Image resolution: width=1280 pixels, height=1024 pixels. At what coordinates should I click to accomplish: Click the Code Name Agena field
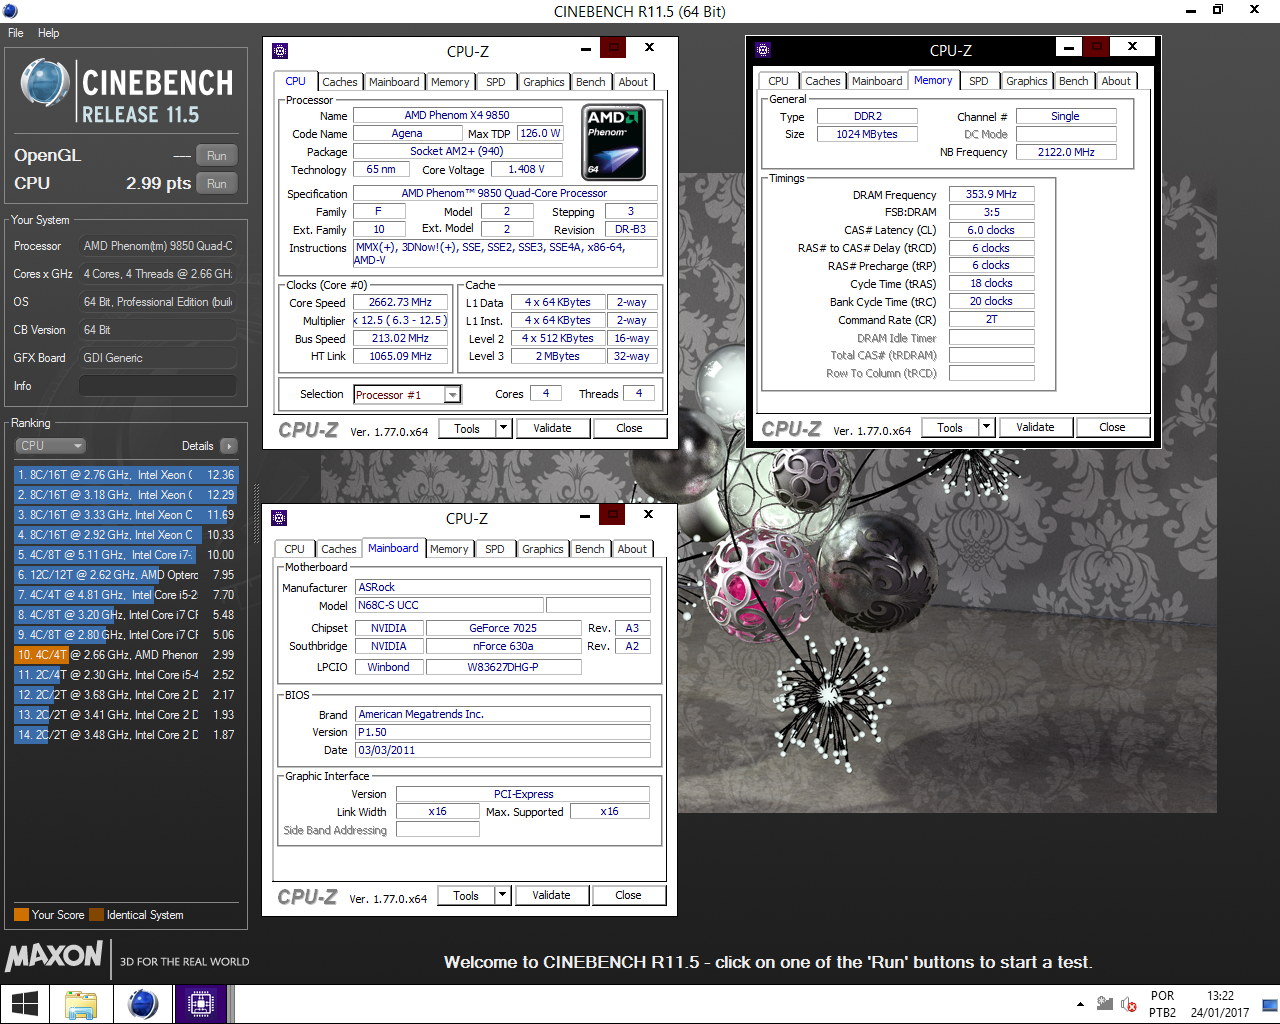[407, 133]
